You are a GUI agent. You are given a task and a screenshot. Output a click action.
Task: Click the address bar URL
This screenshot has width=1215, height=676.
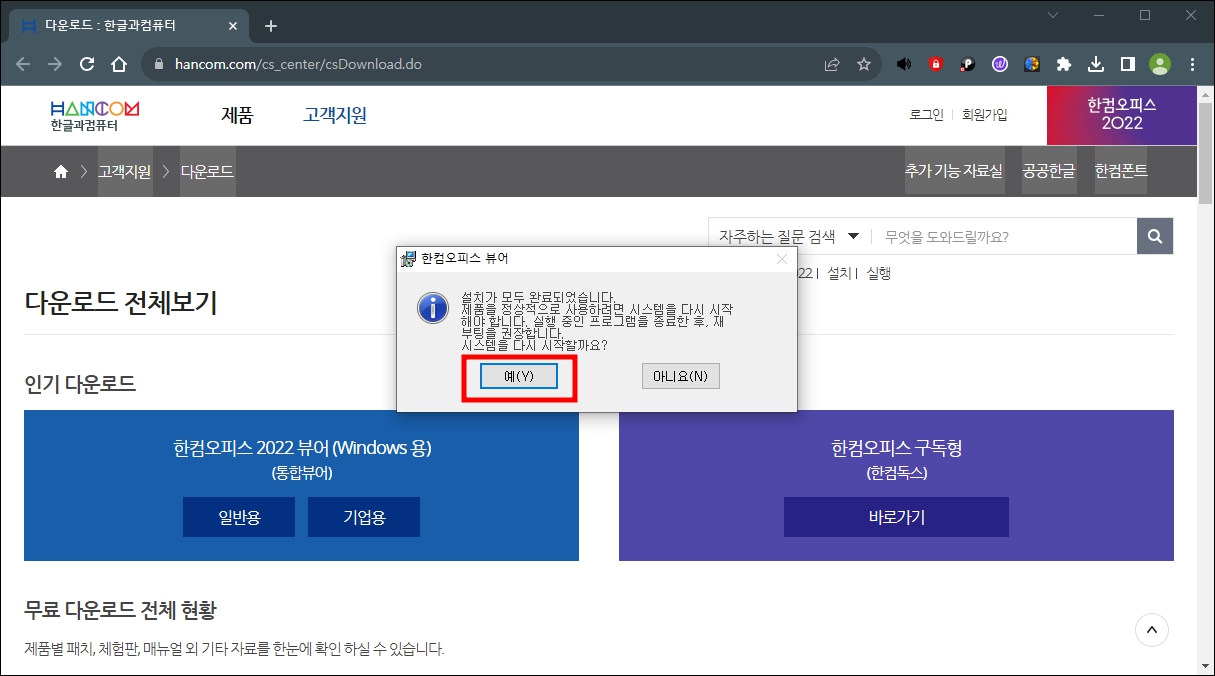coord(298,64)
